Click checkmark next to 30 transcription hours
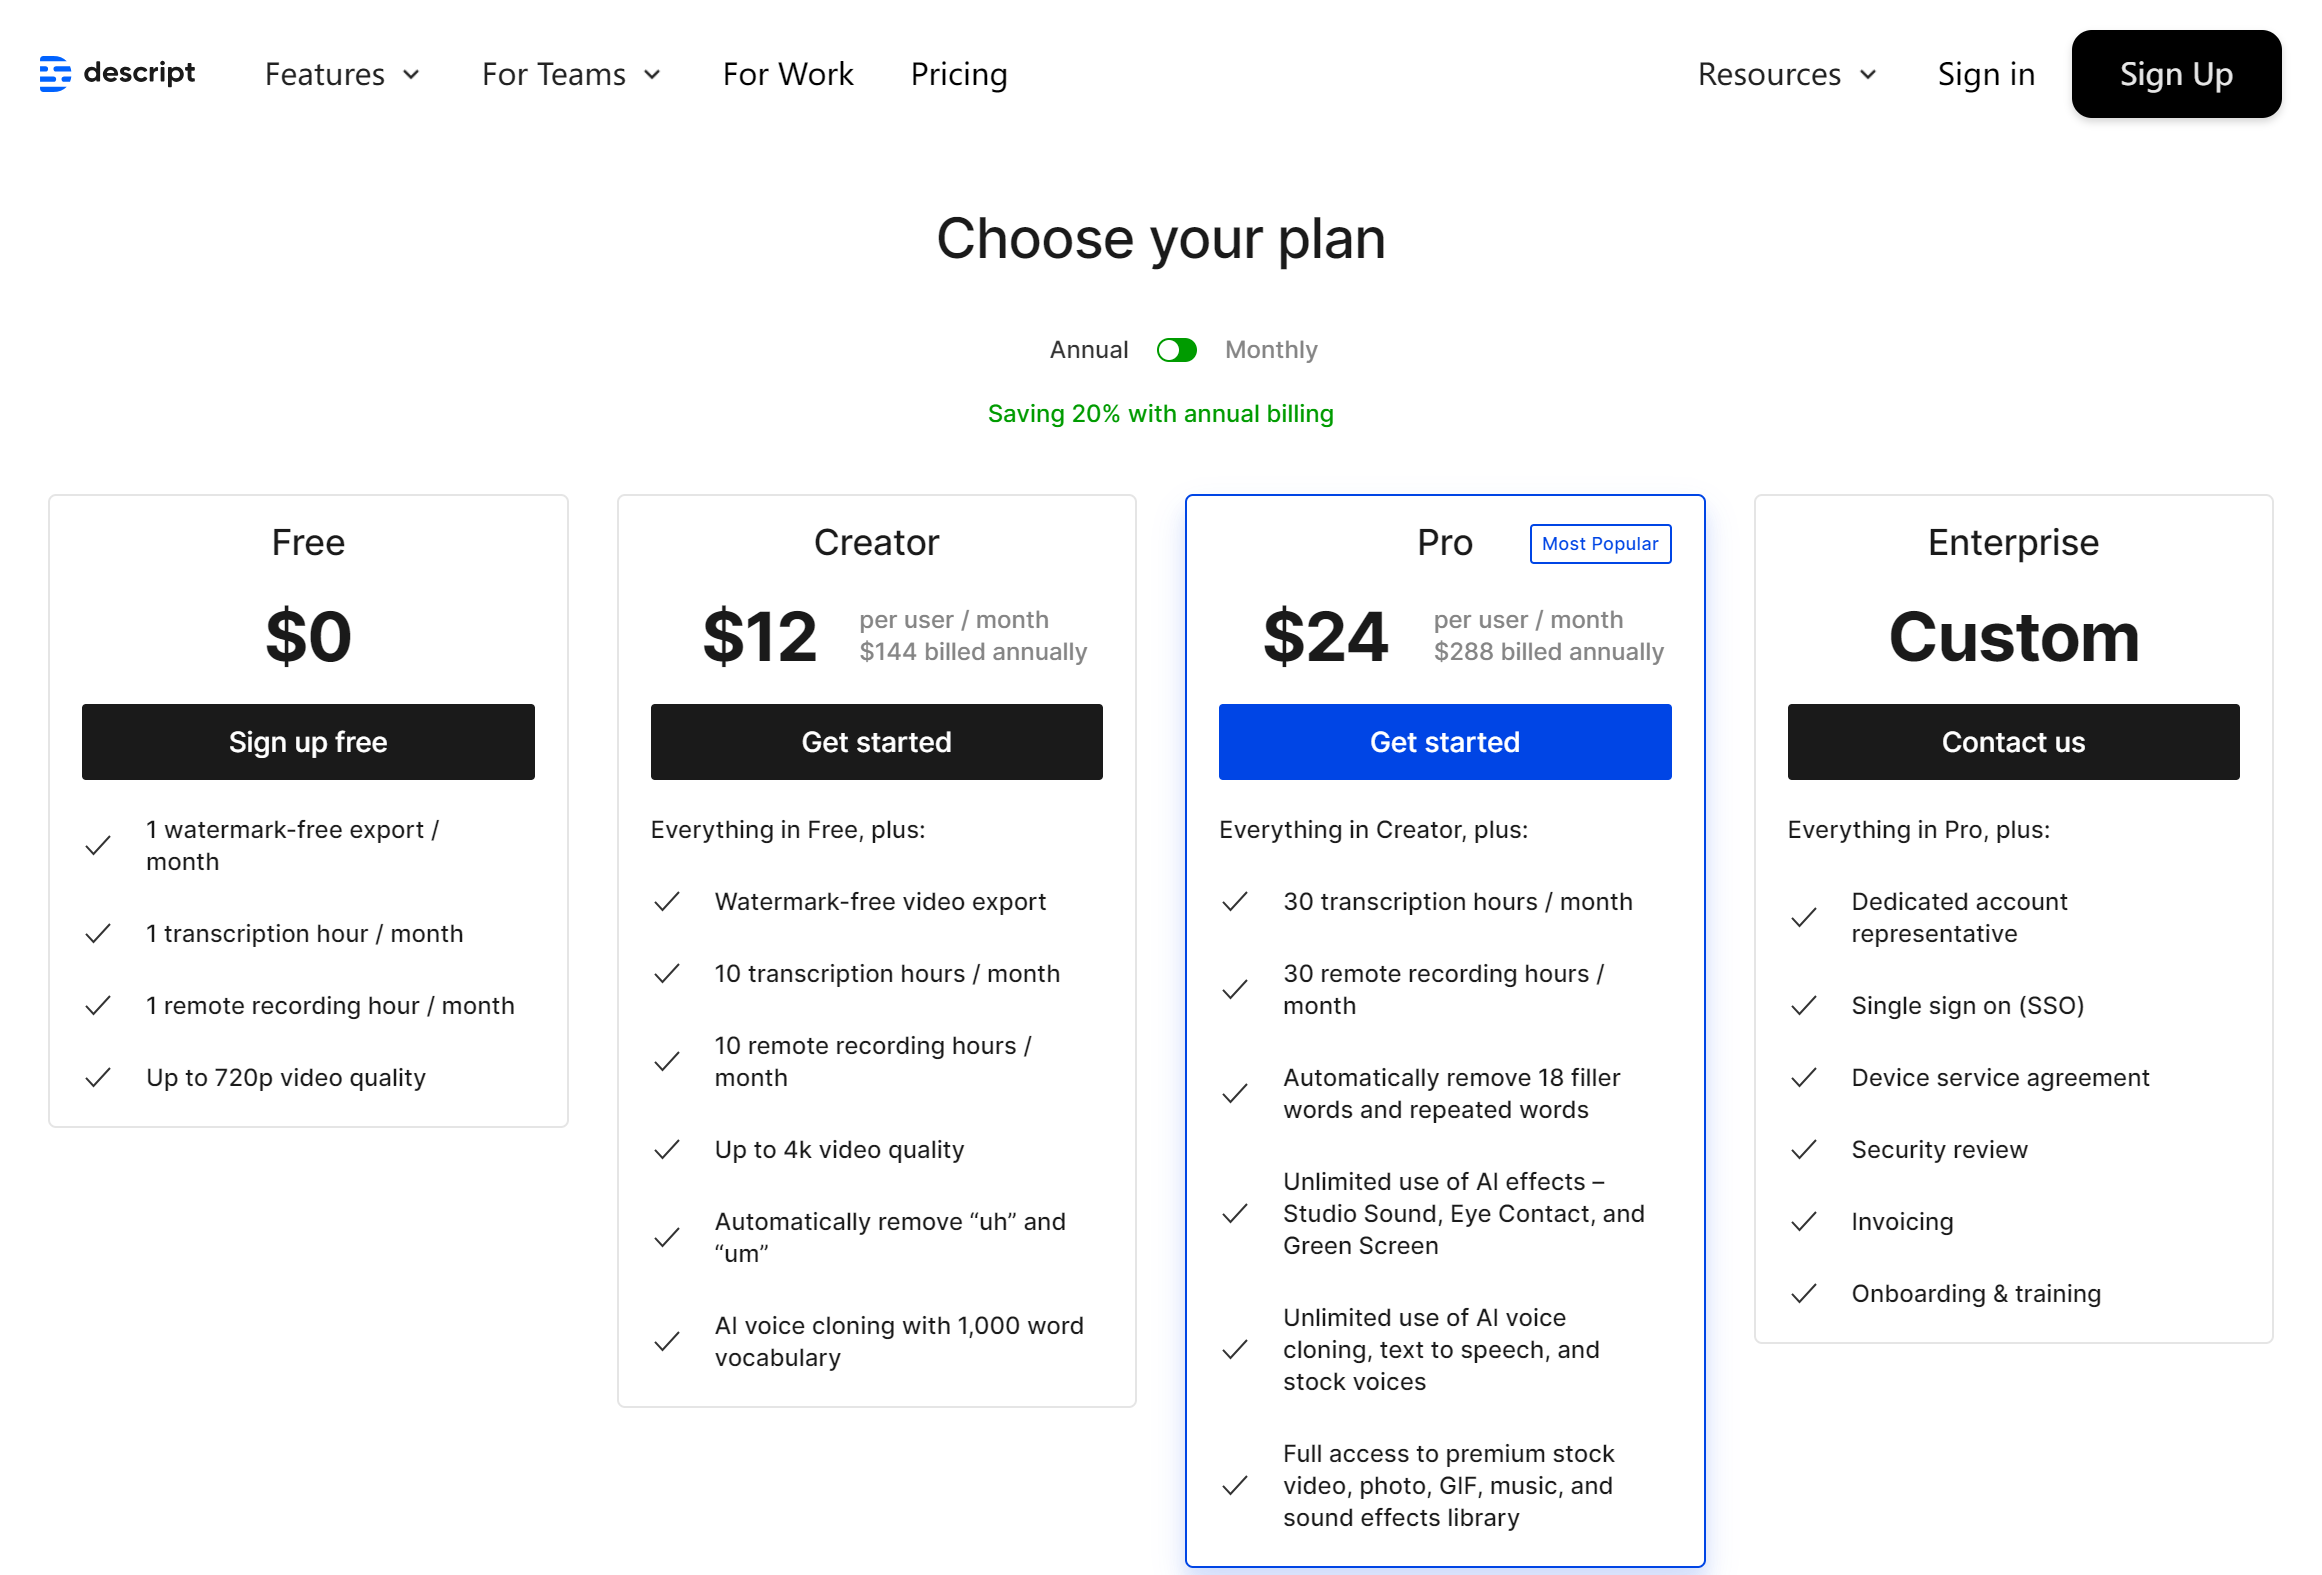Image resolution: width=2322 pixels, height=1575 pixels. (x=1235, y=902)
